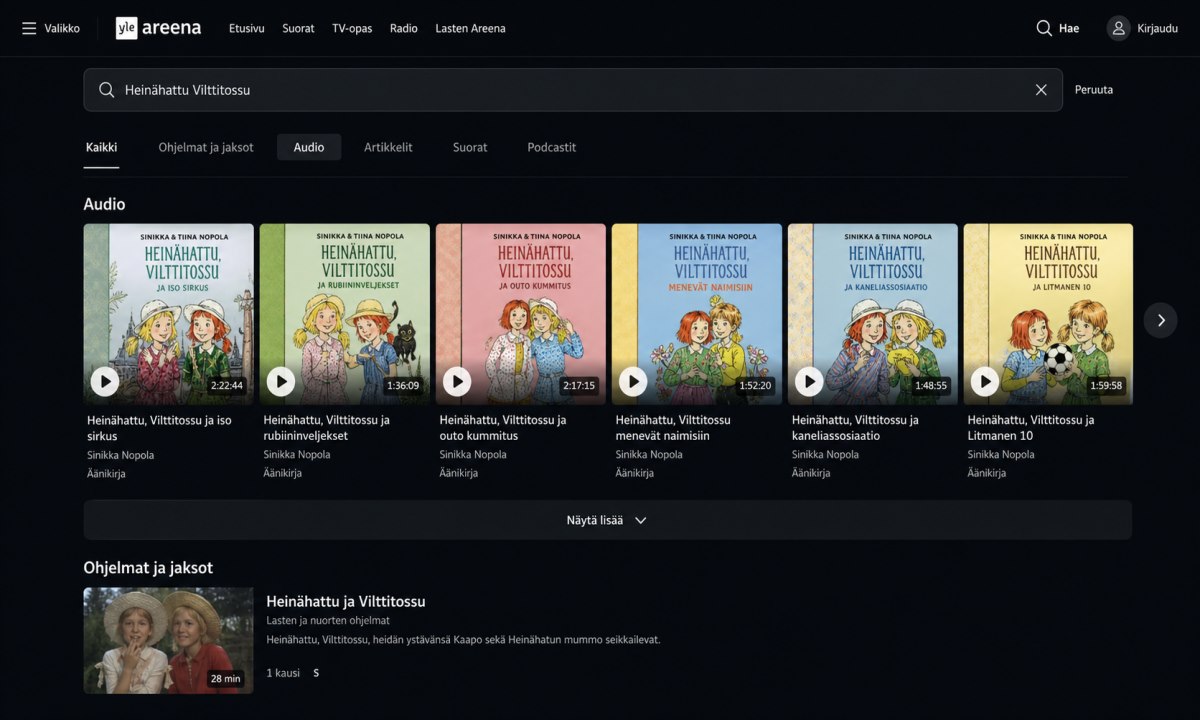Click the Lasten ja nuorten ohjelmat label

click(x=328, y=621)
